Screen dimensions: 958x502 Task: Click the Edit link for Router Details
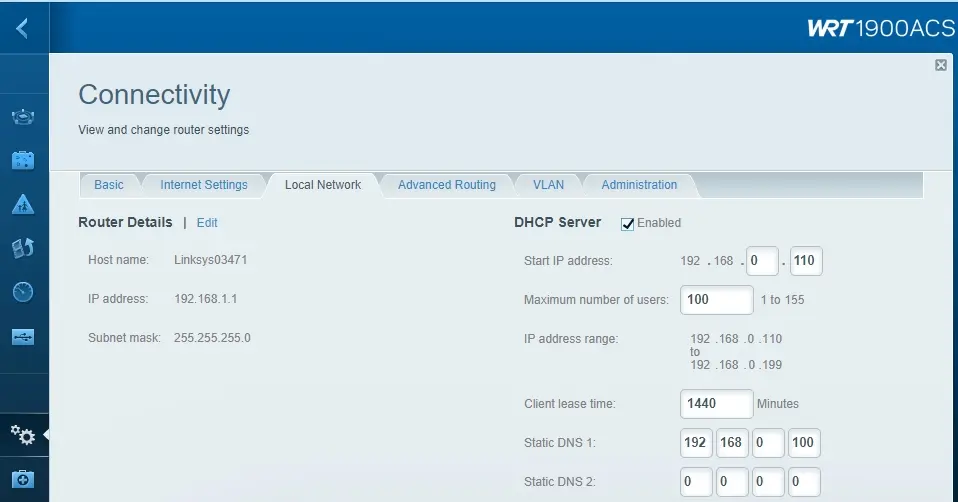point(207,223)
